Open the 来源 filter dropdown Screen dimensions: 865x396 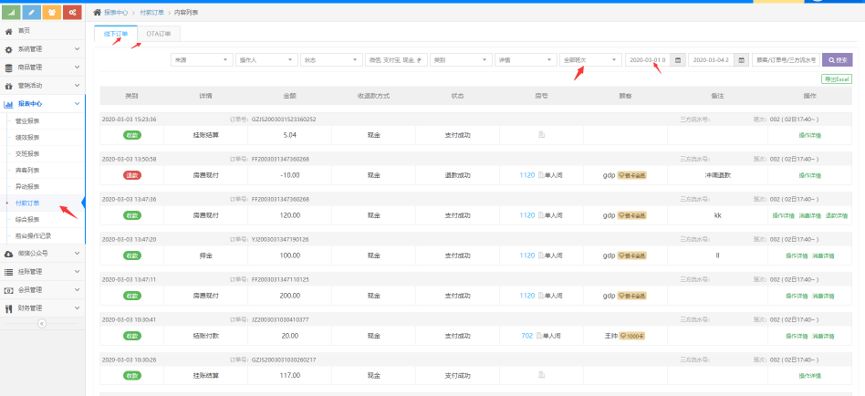tap(202, 60)
